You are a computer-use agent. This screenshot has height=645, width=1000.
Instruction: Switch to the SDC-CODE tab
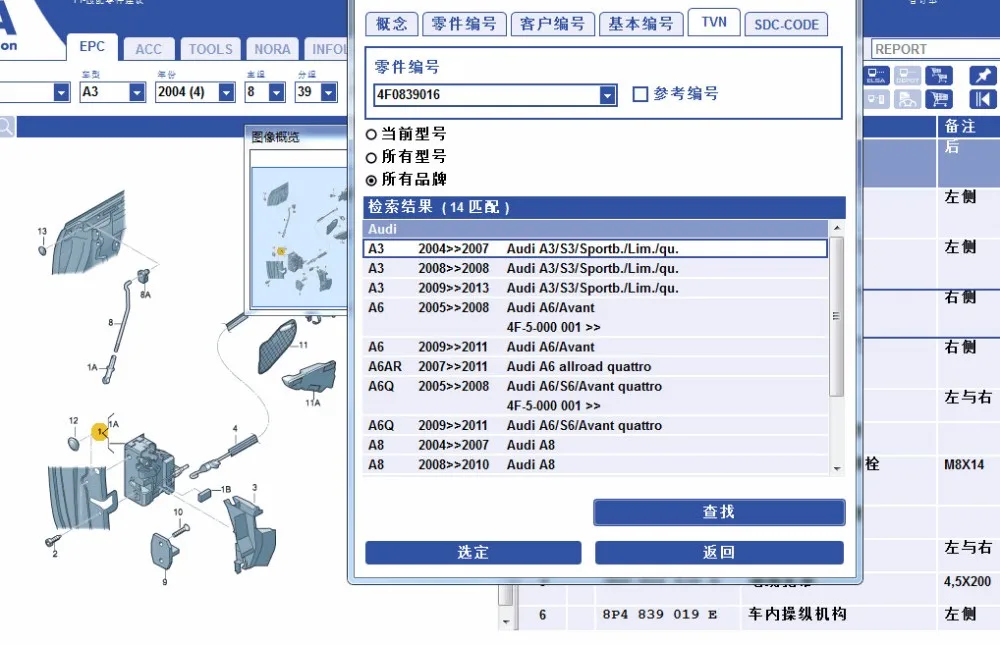click(x=786, y=25)
